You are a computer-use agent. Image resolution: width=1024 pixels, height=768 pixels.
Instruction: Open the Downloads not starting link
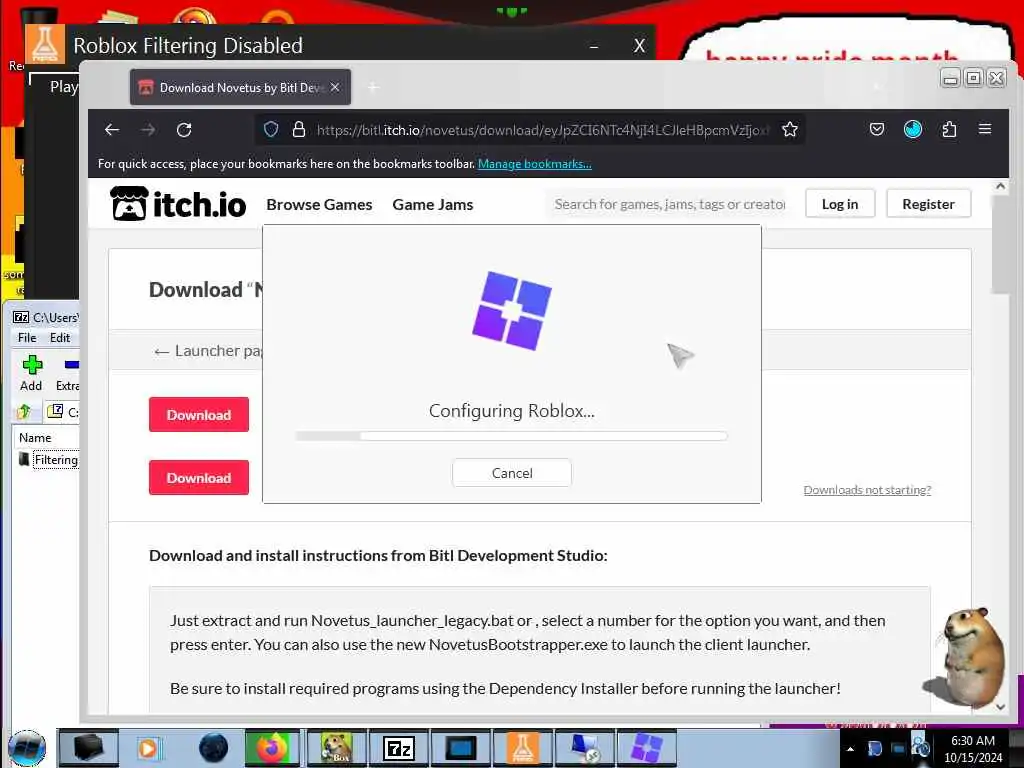[867, 490]
